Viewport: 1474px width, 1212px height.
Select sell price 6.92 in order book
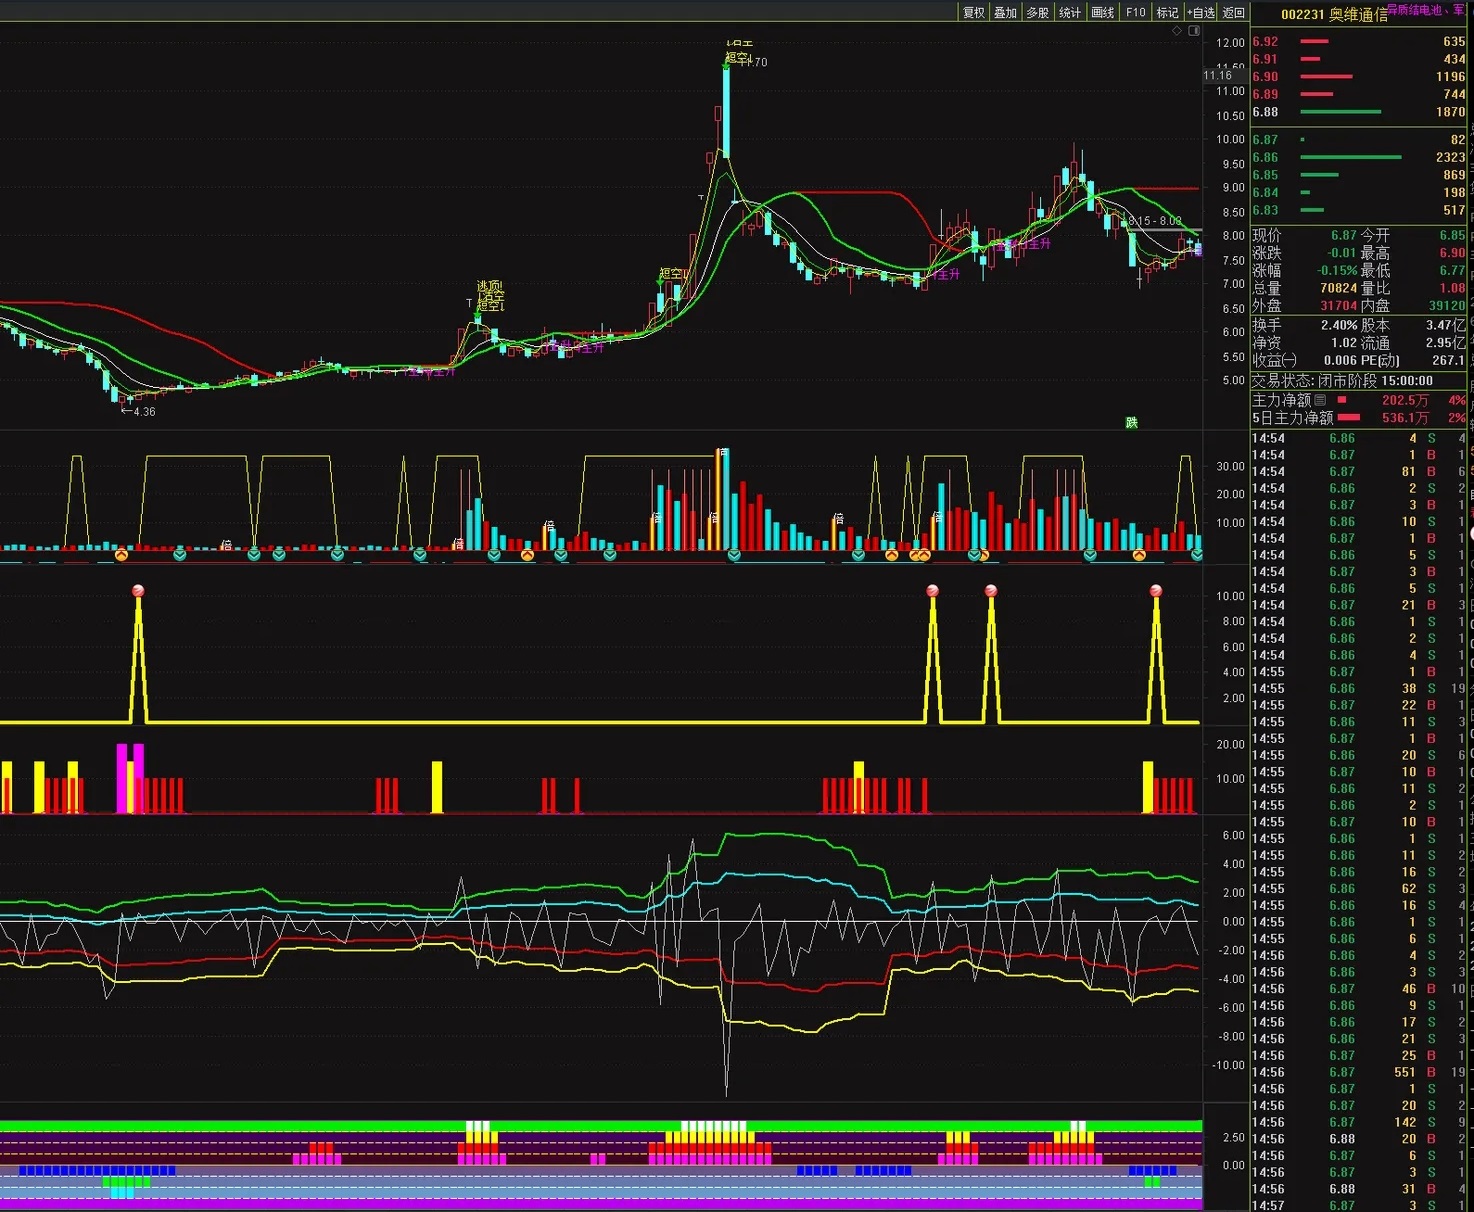[1265, 42]
